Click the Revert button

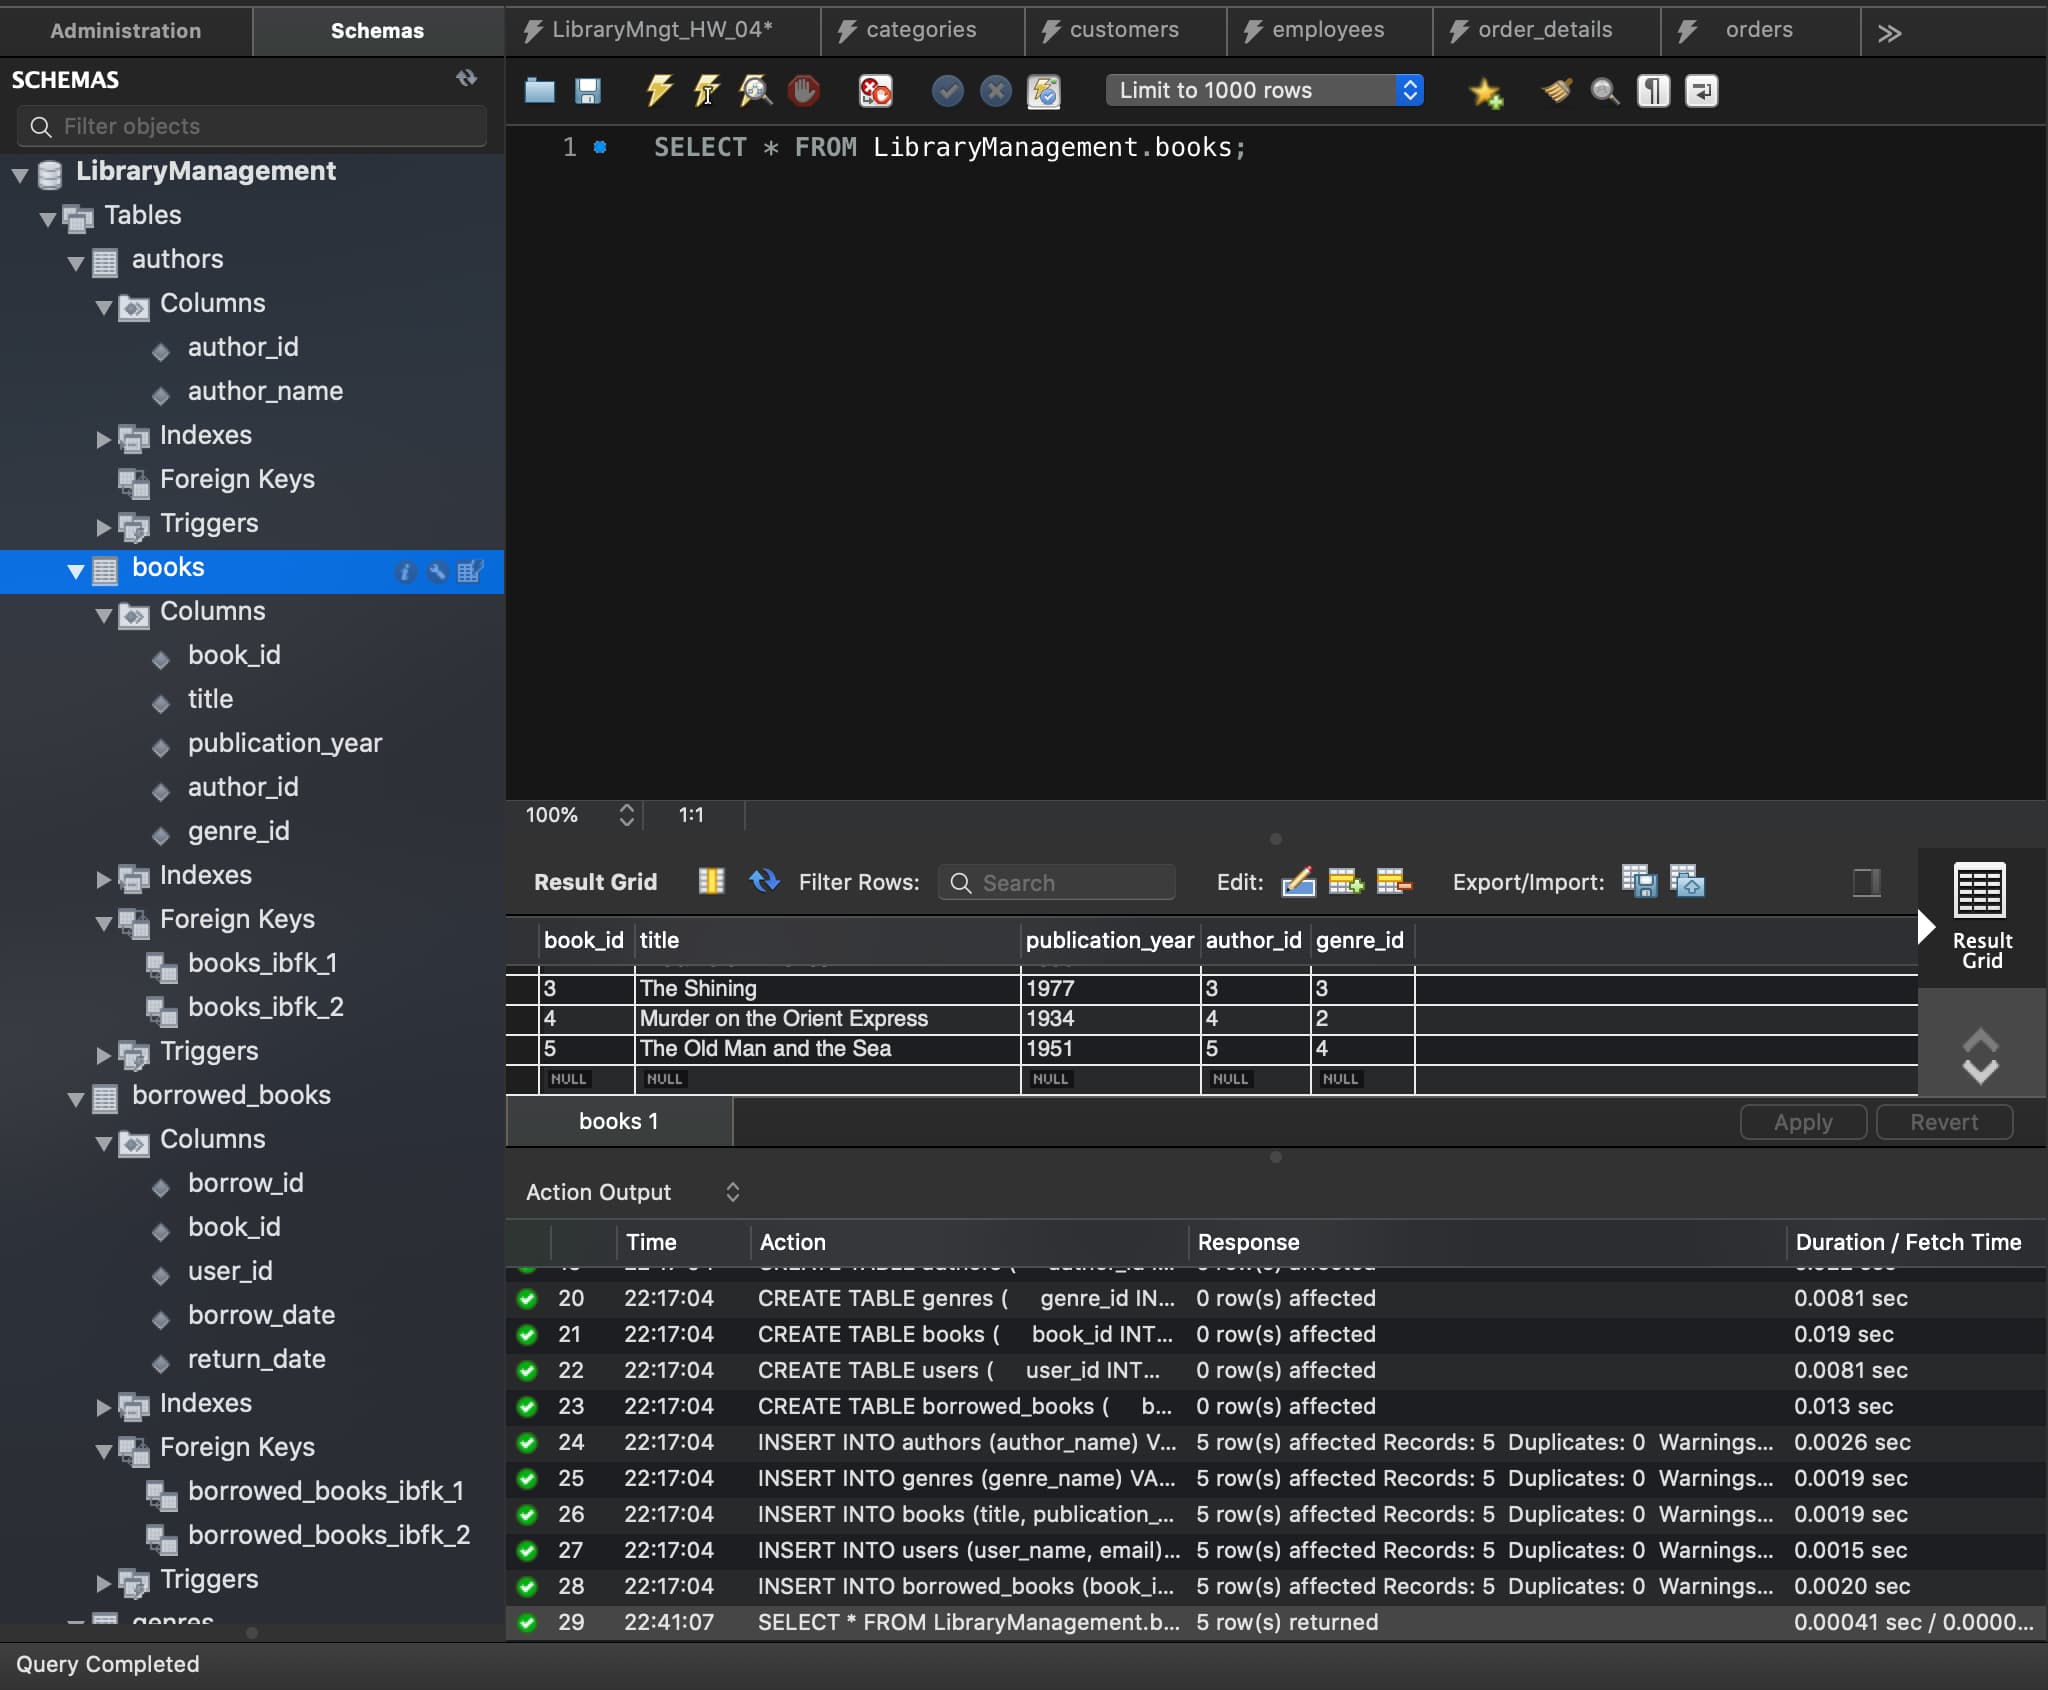click(x=1943, y=1122)
